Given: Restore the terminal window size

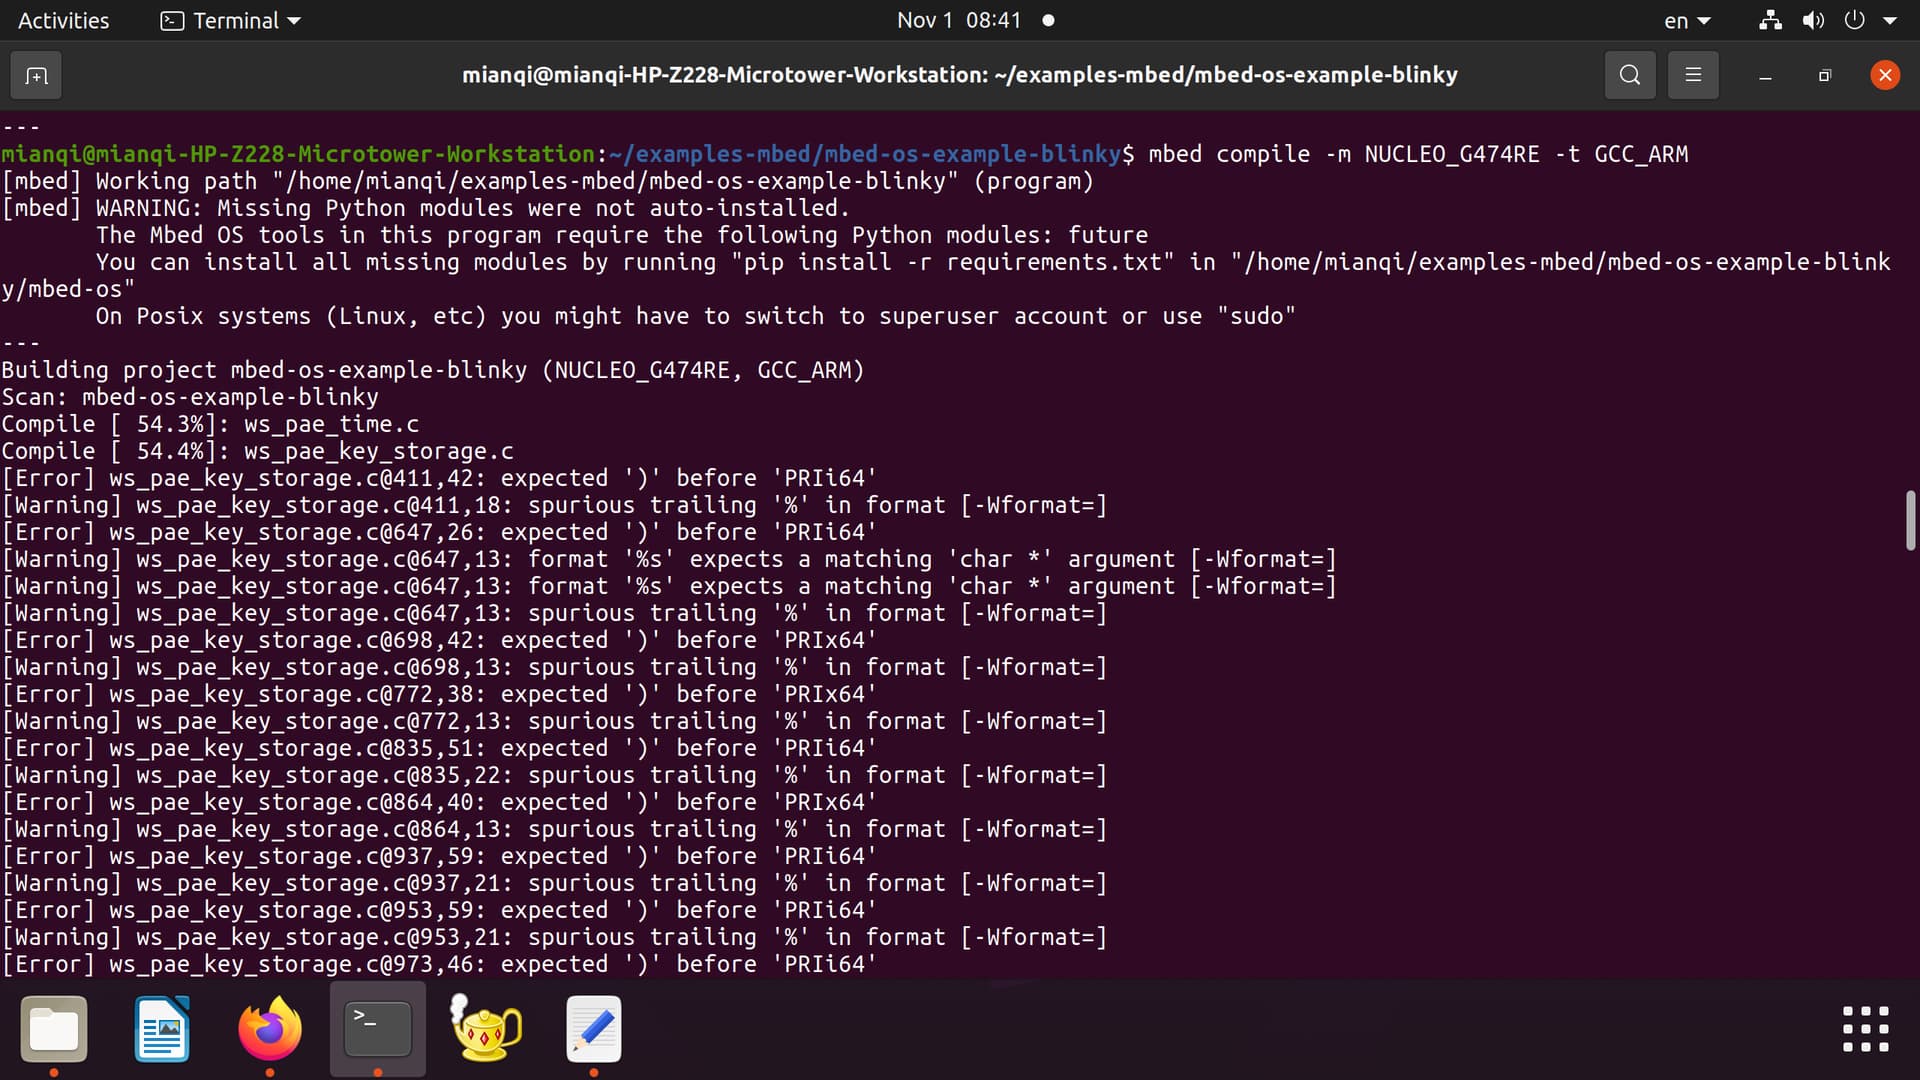Looking at the screenshot, I should [1824, 76].
